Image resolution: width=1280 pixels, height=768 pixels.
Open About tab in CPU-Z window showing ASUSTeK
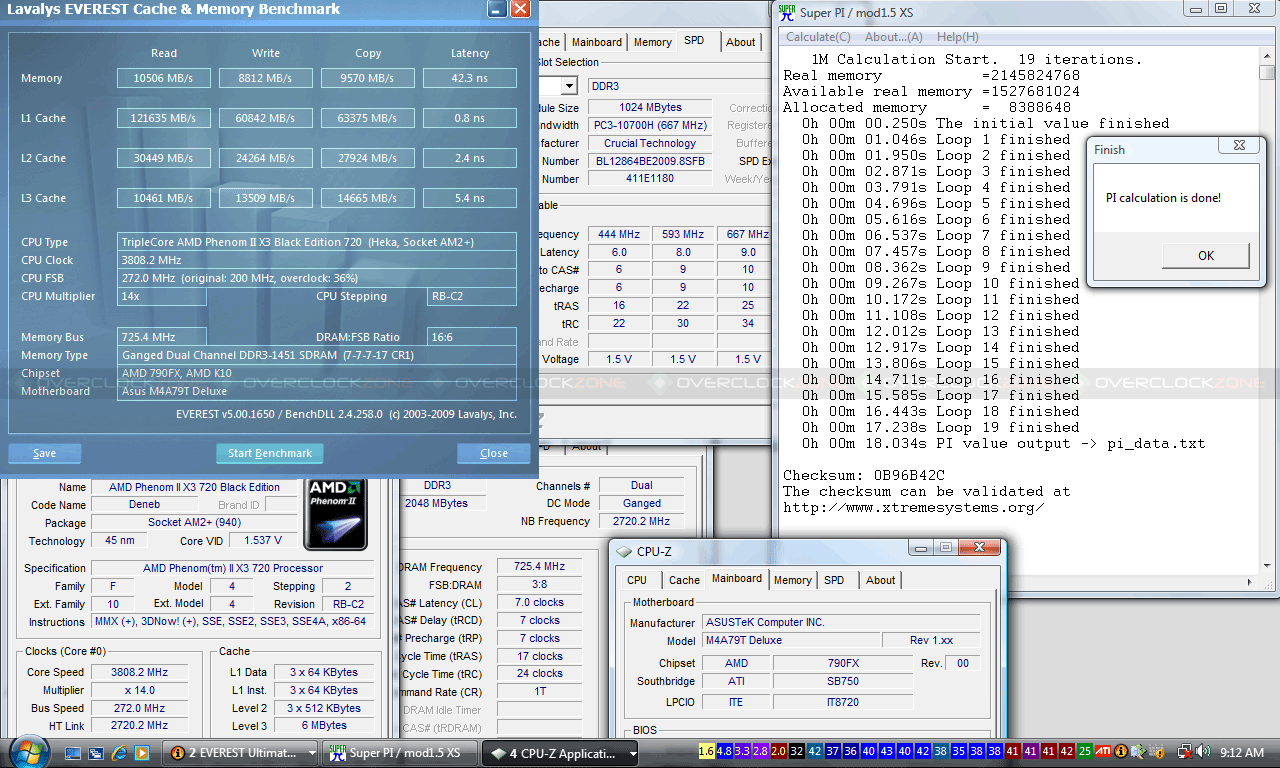coord(880,580)
